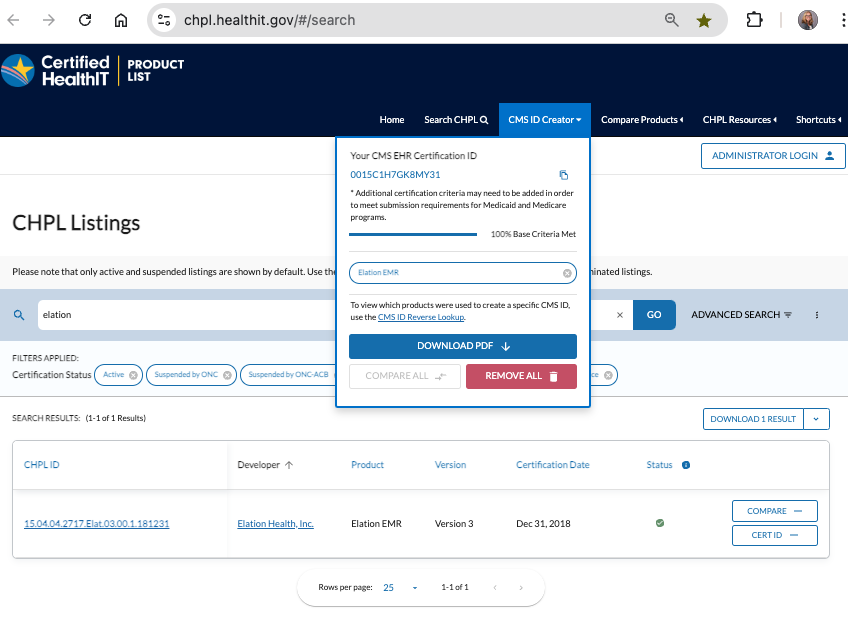
Task: Open download results options dropdown arrow
Action: (x=816, y=419)
